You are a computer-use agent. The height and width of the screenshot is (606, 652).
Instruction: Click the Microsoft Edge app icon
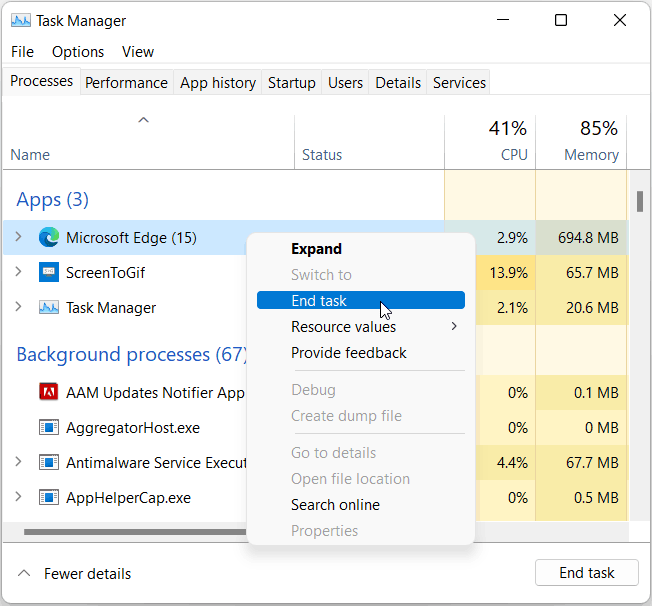pos(49,237)
